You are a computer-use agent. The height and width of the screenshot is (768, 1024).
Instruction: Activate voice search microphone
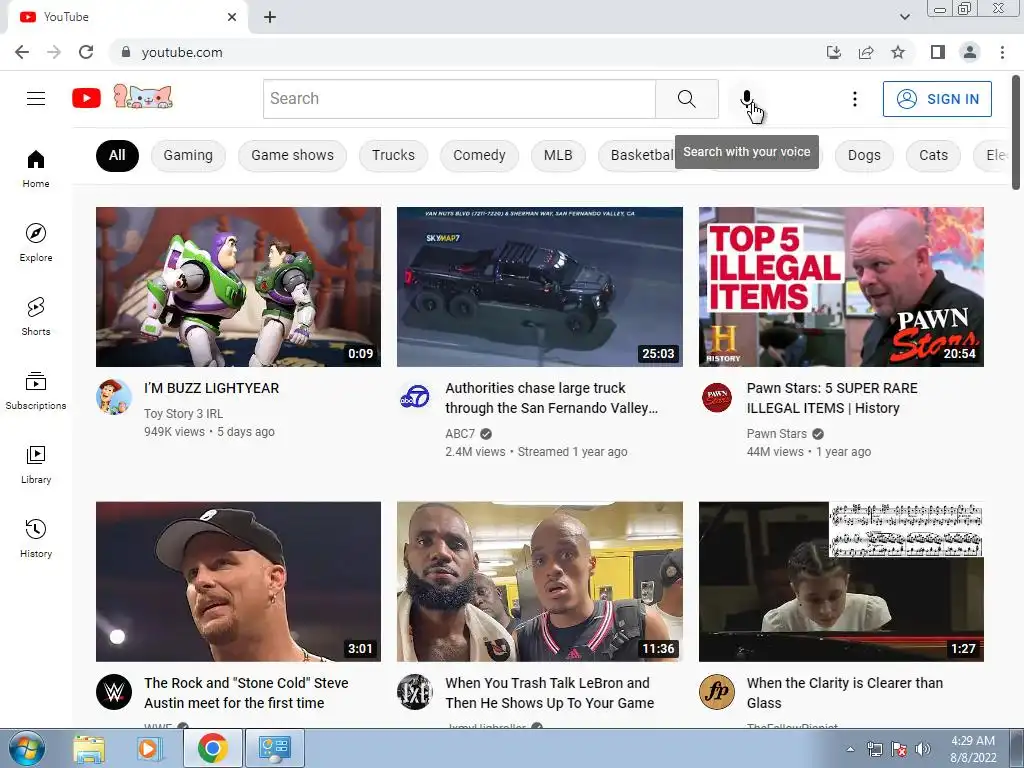746,99
